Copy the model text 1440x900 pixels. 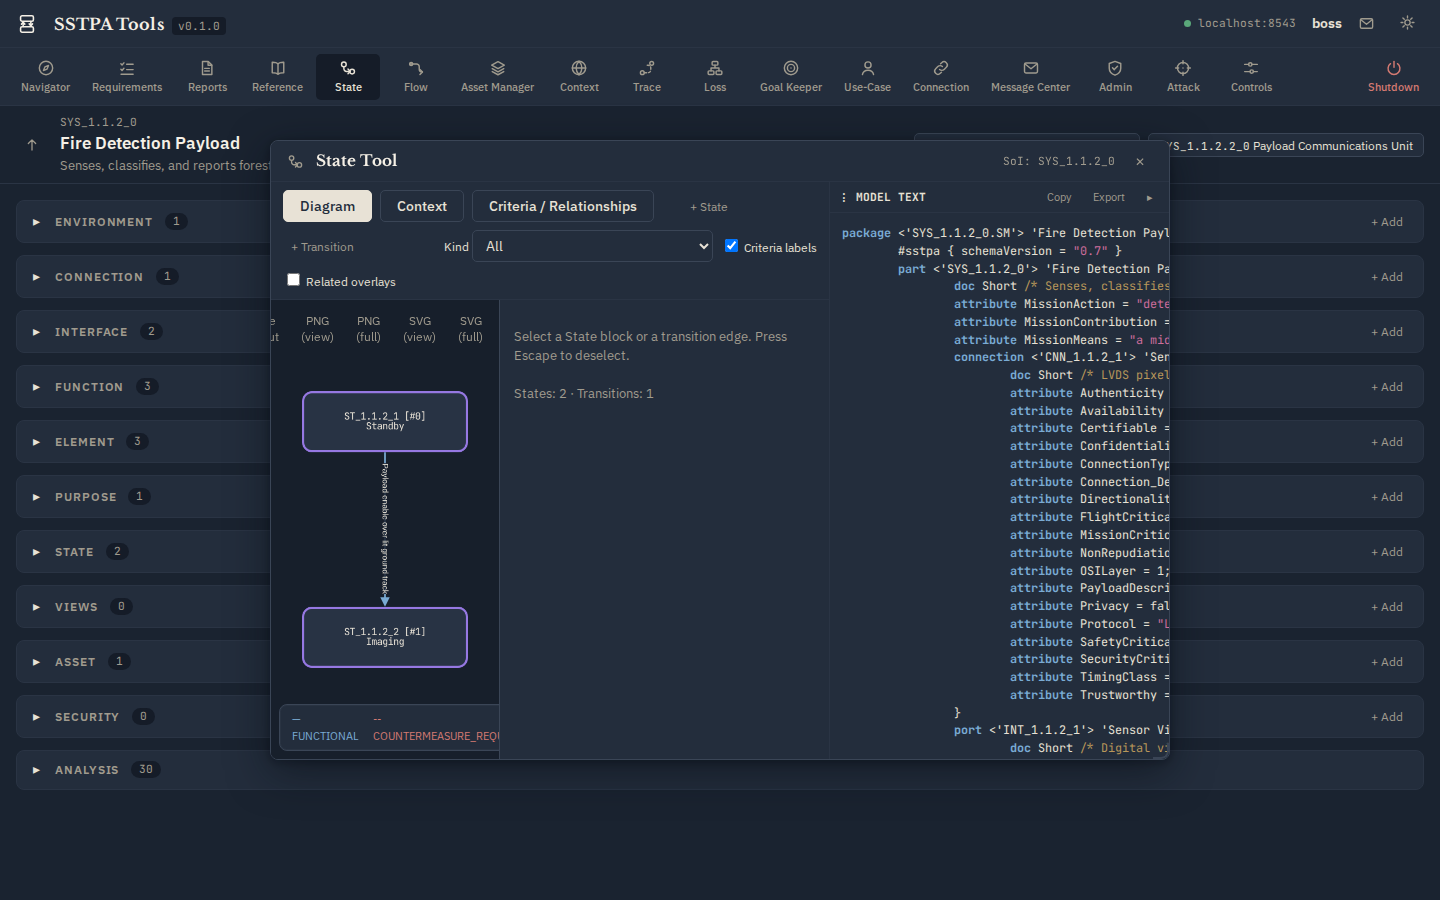(1059, 198)
